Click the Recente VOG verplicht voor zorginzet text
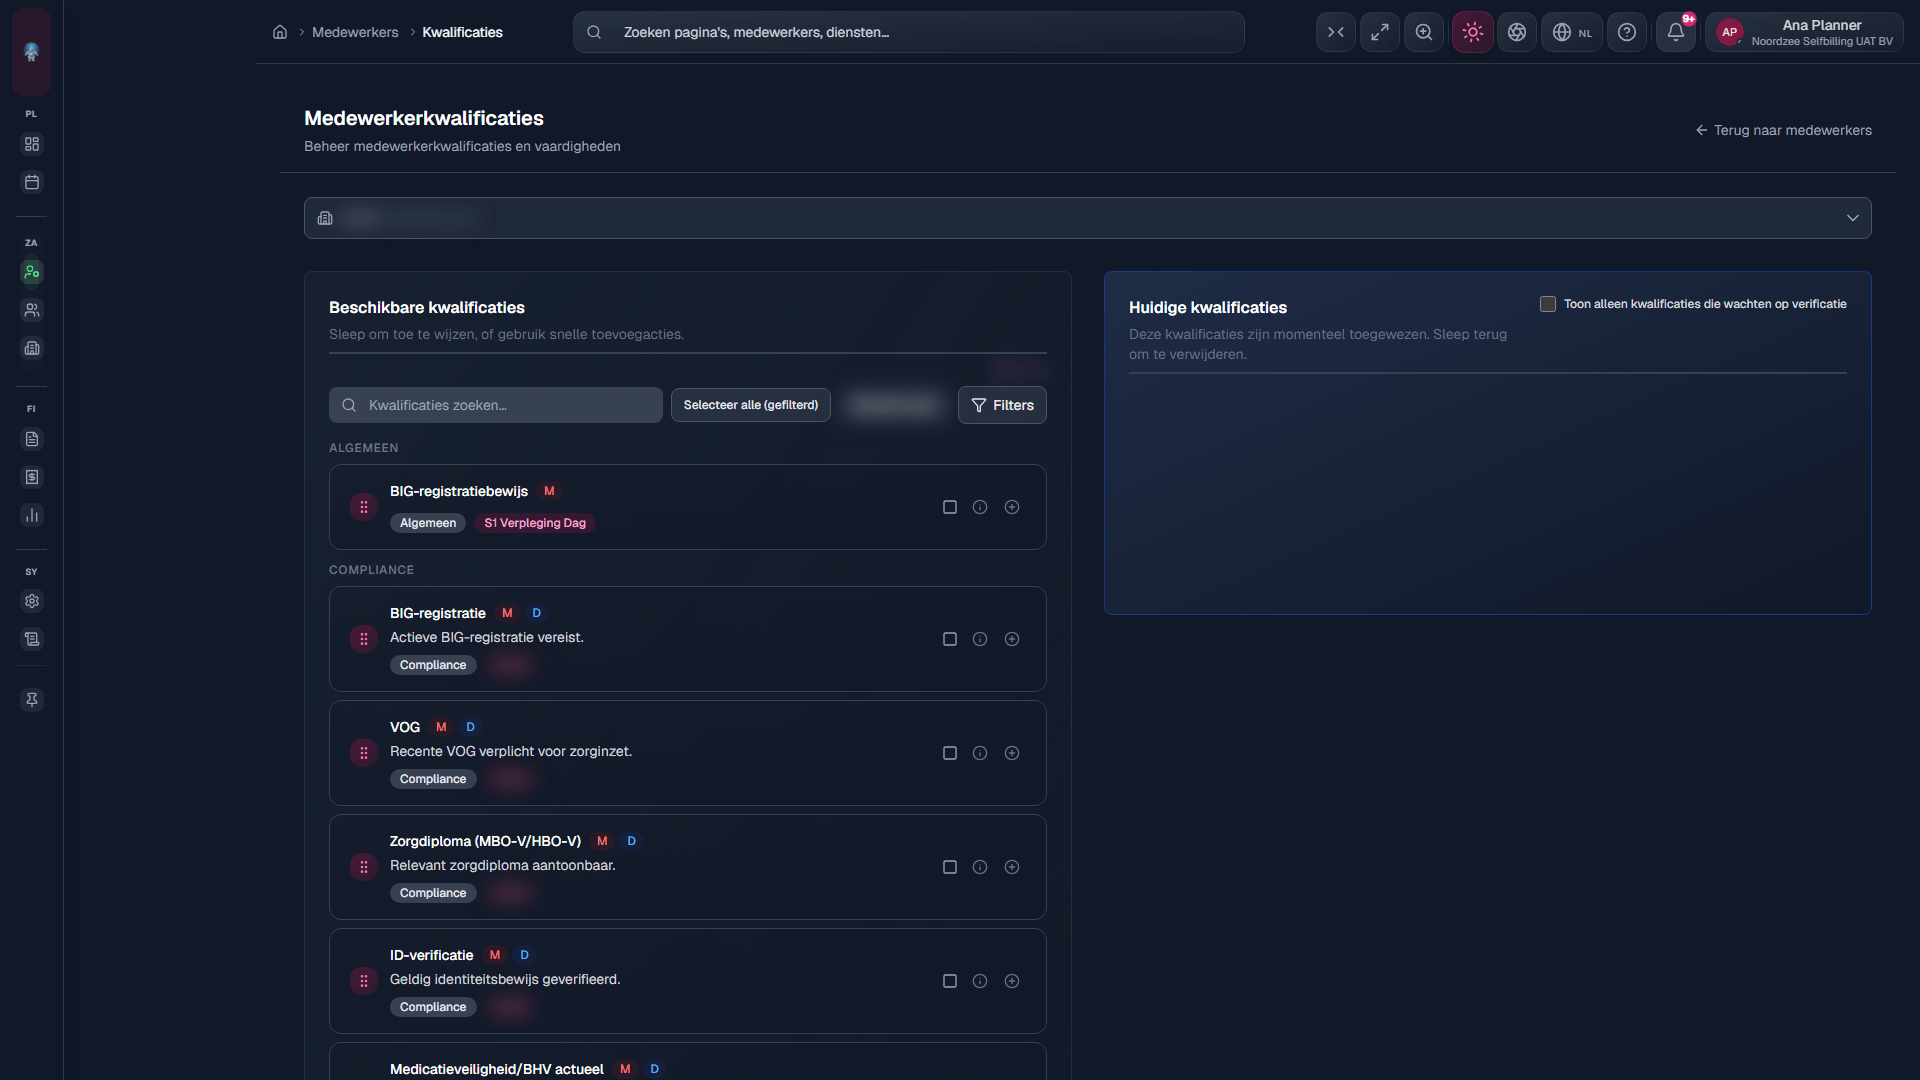The height and width of the screenshot is (1080, 1920). coord(511,751)
